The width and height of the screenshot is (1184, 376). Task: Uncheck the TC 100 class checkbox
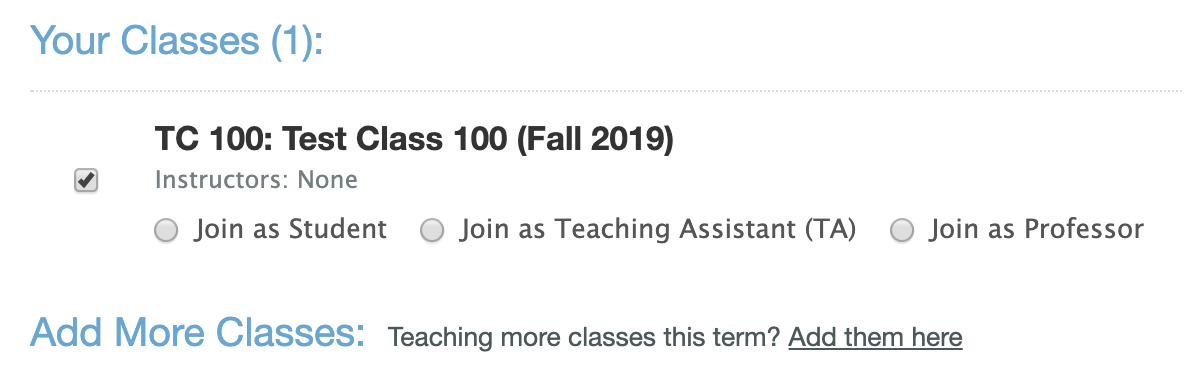point(86,180)
